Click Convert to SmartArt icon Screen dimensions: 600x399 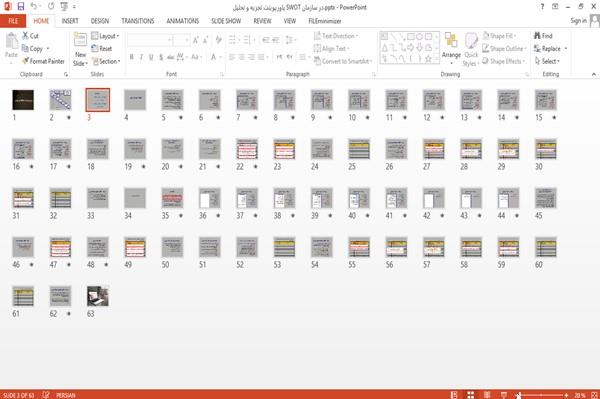coord(317,61)
